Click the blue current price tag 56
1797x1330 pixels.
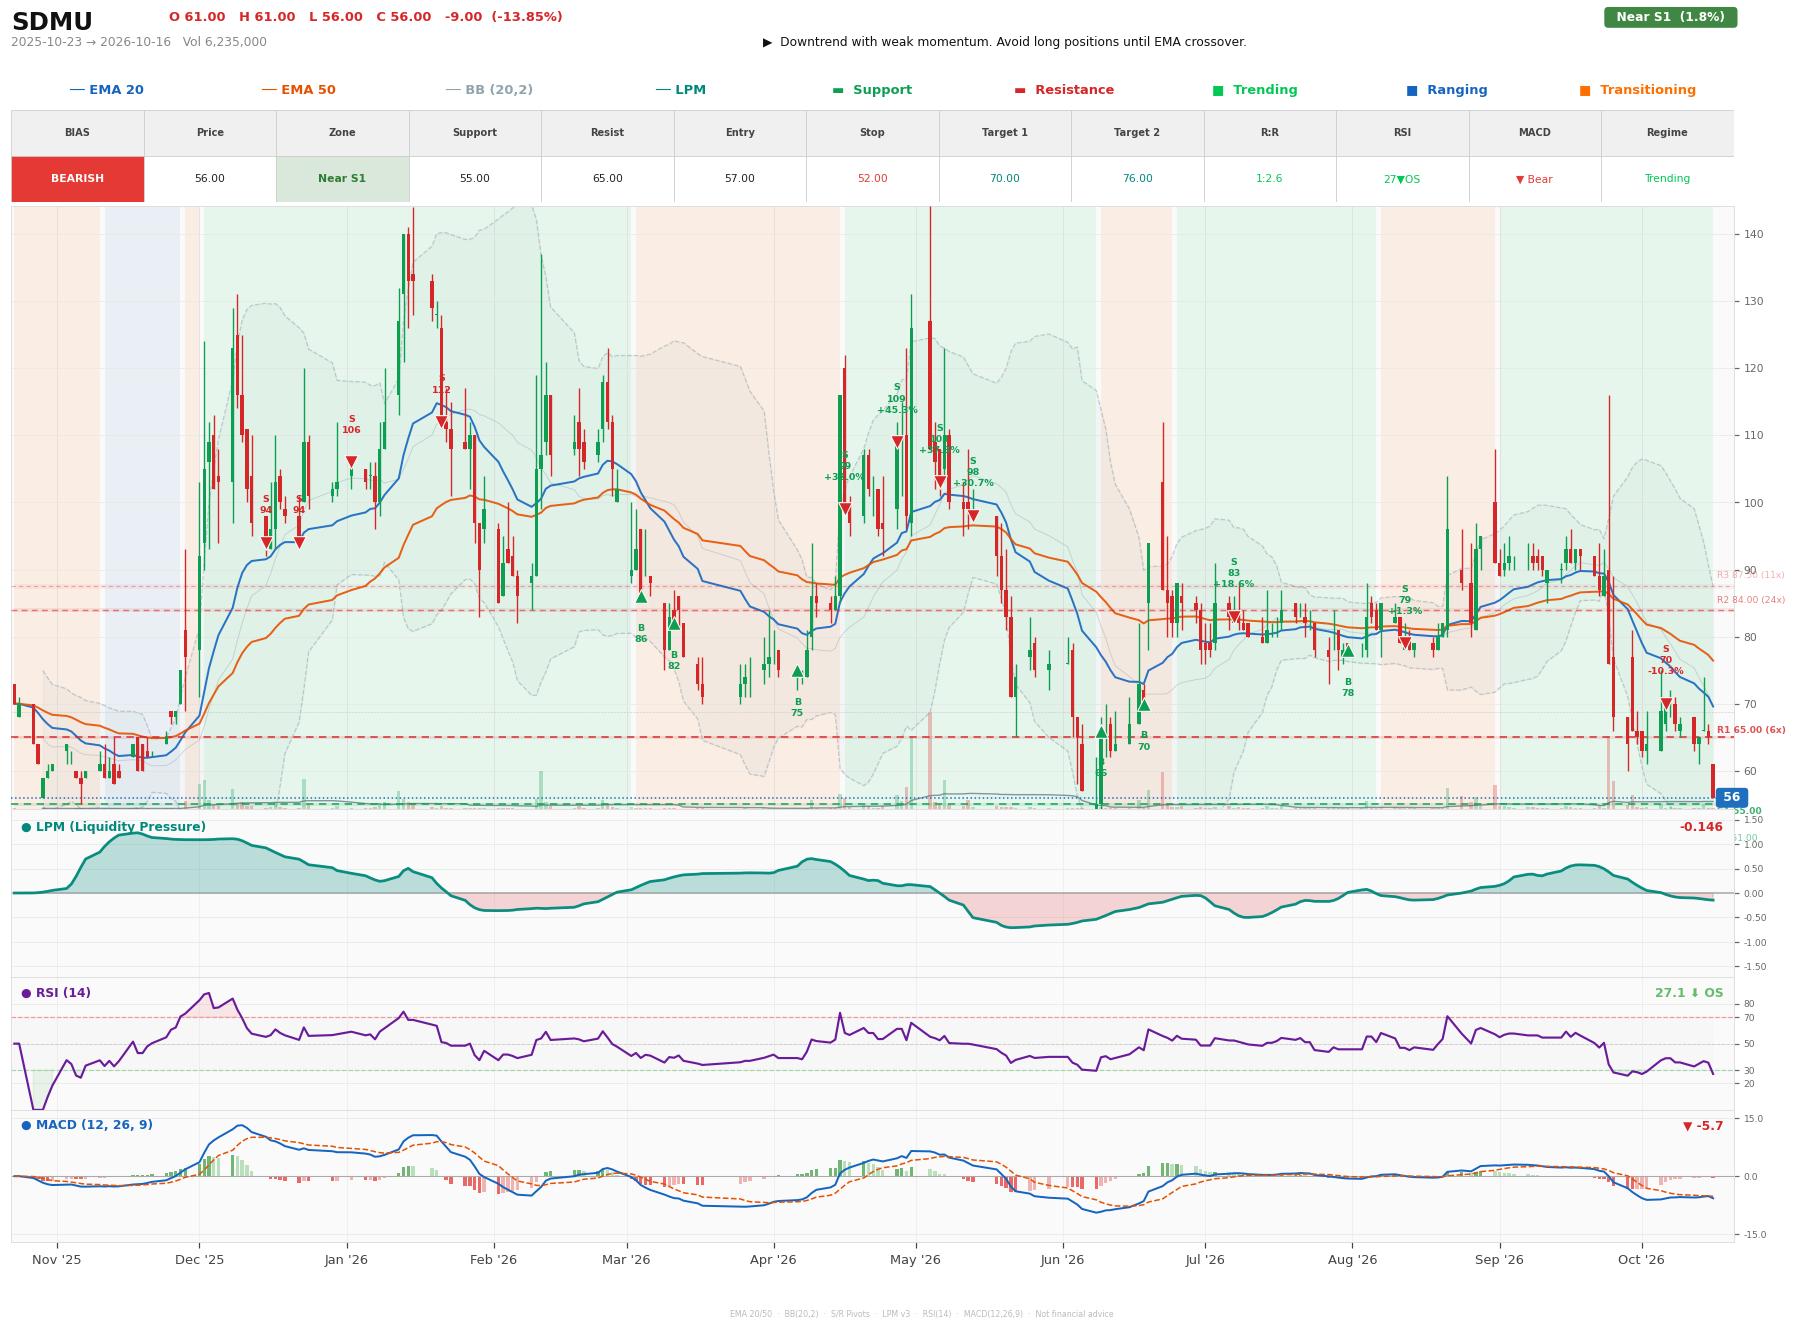pyautogui.click(x=1731, y=798)
